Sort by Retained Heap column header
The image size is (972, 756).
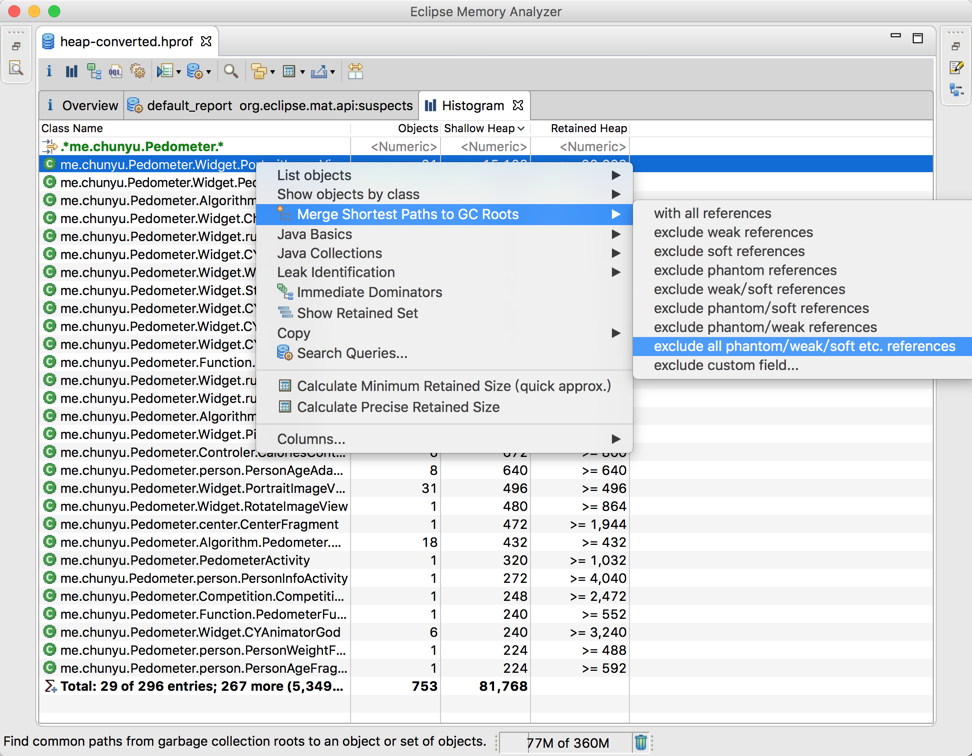[x=580, y=128]
